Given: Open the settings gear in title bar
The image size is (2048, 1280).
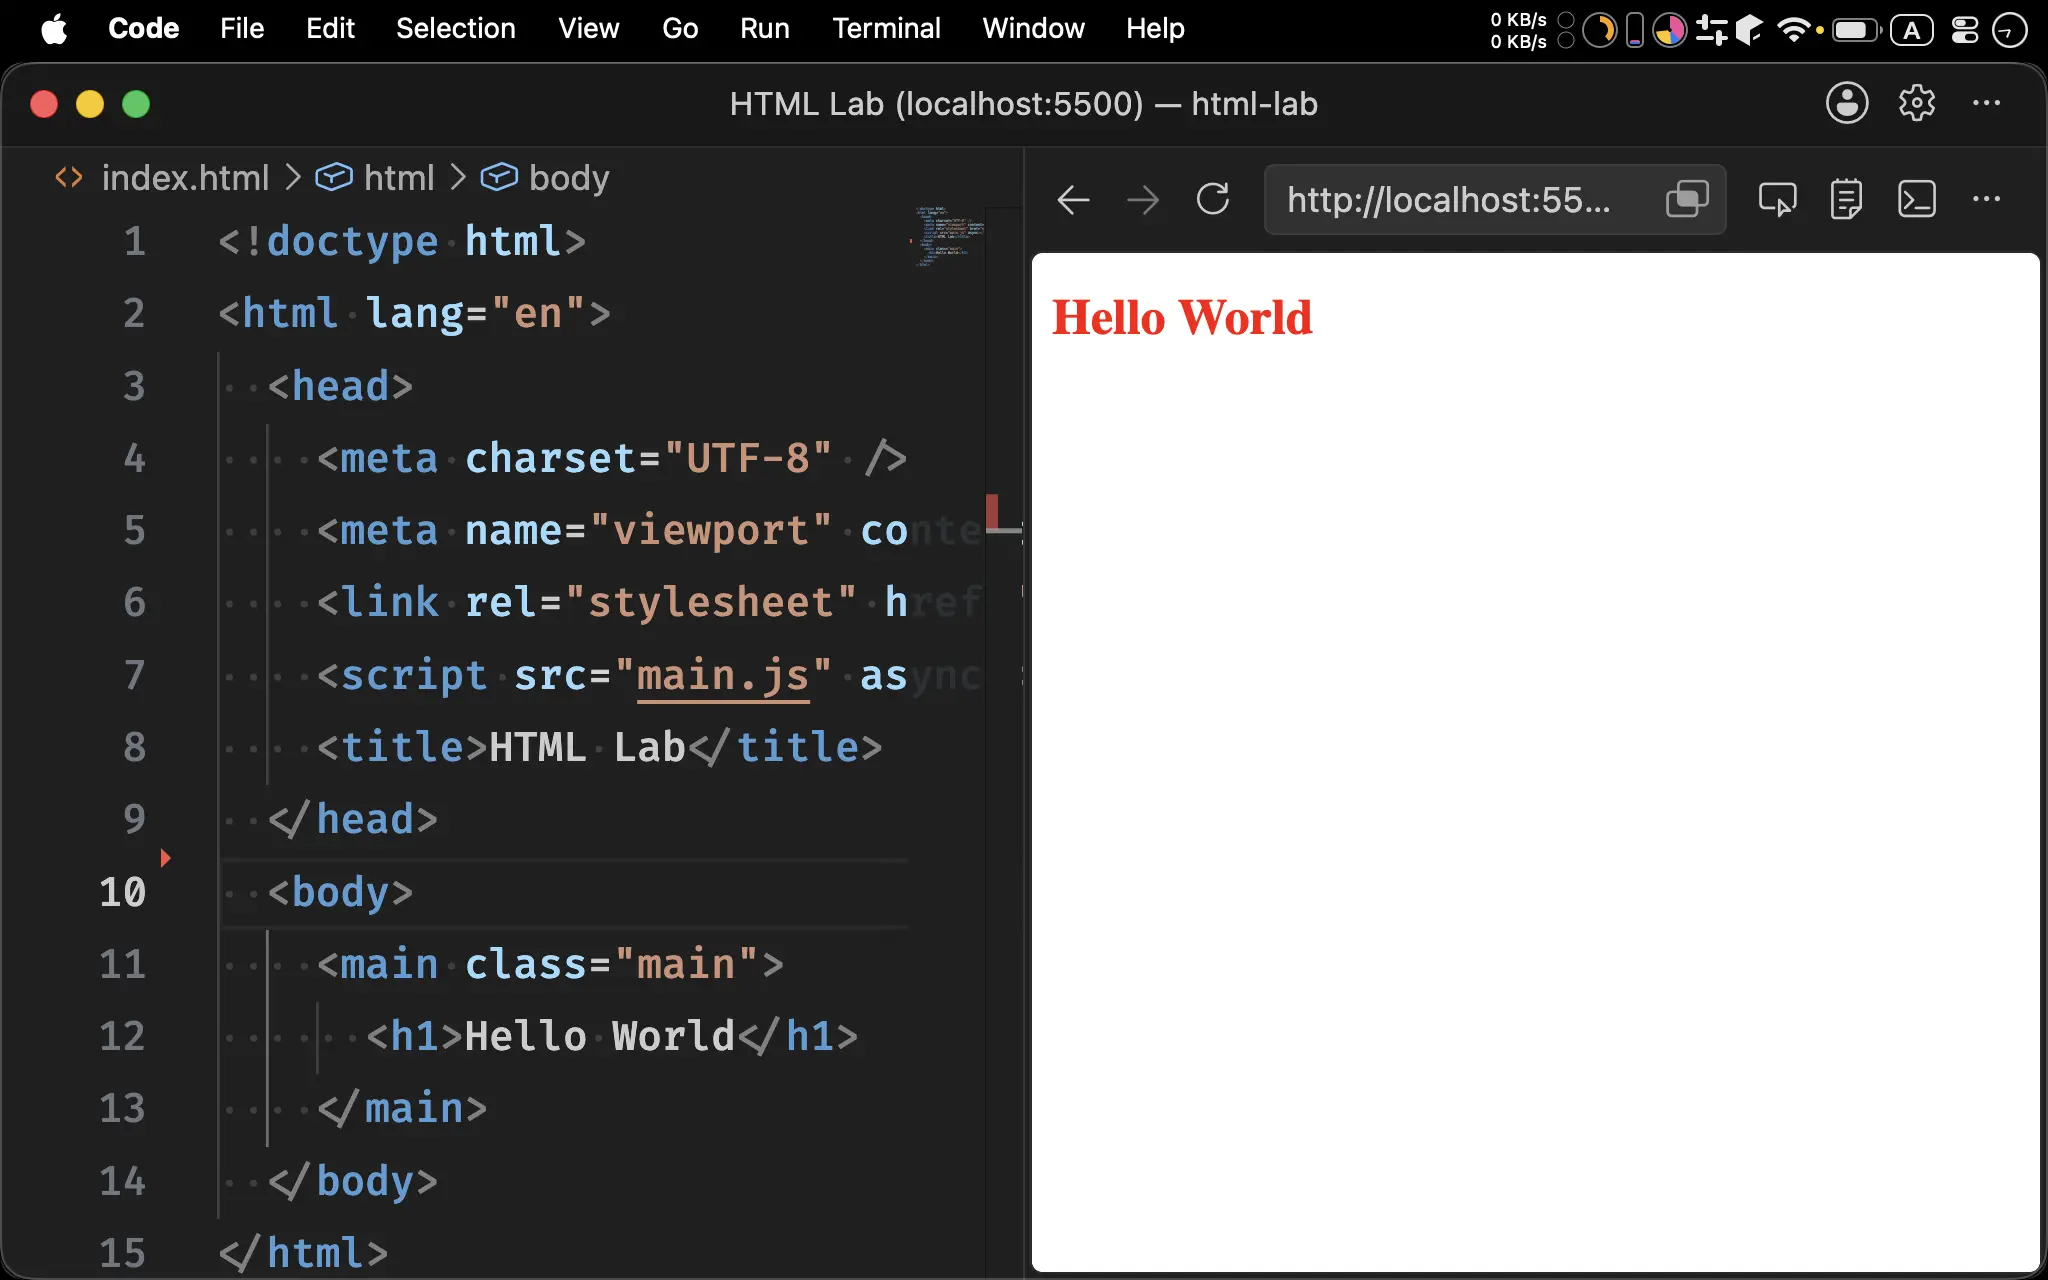Looking at the screenshot, I should pyautogui.click(x=1917, y=103).
